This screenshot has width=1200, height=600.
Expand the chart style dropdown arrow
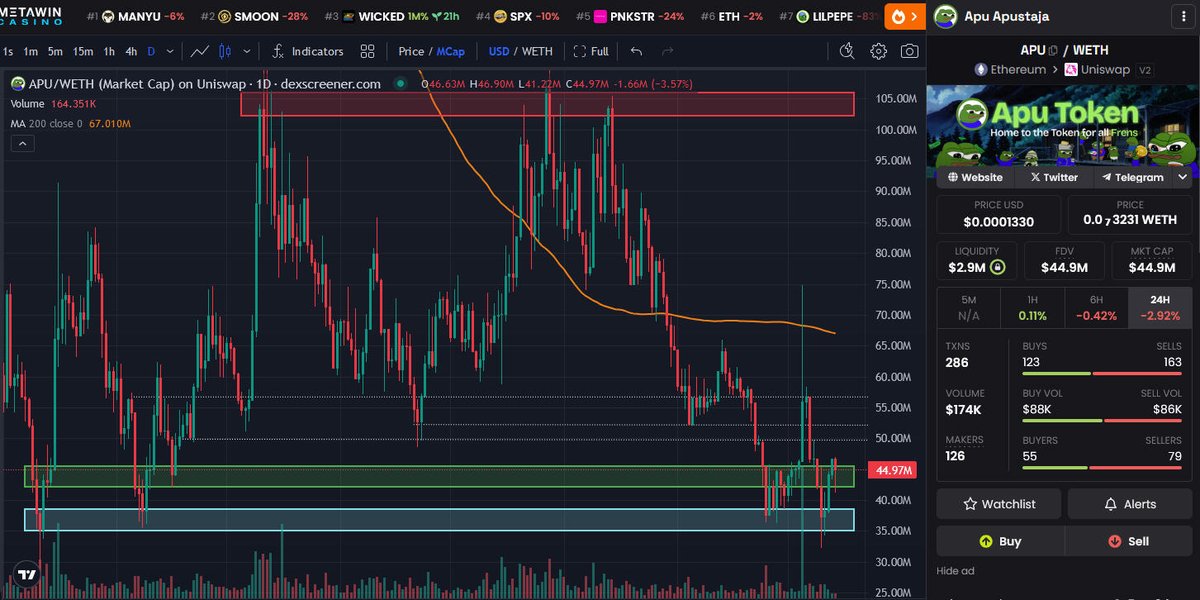(247, 51)
